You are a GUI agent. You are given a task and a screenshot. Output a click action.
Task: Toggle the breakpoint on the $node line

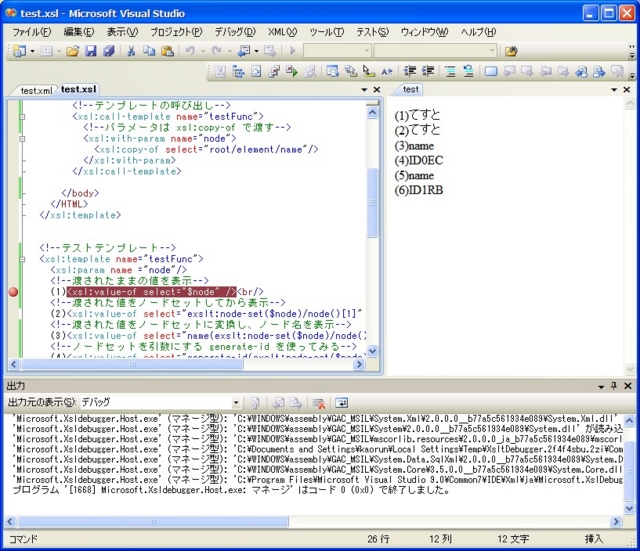pos(13,292)
